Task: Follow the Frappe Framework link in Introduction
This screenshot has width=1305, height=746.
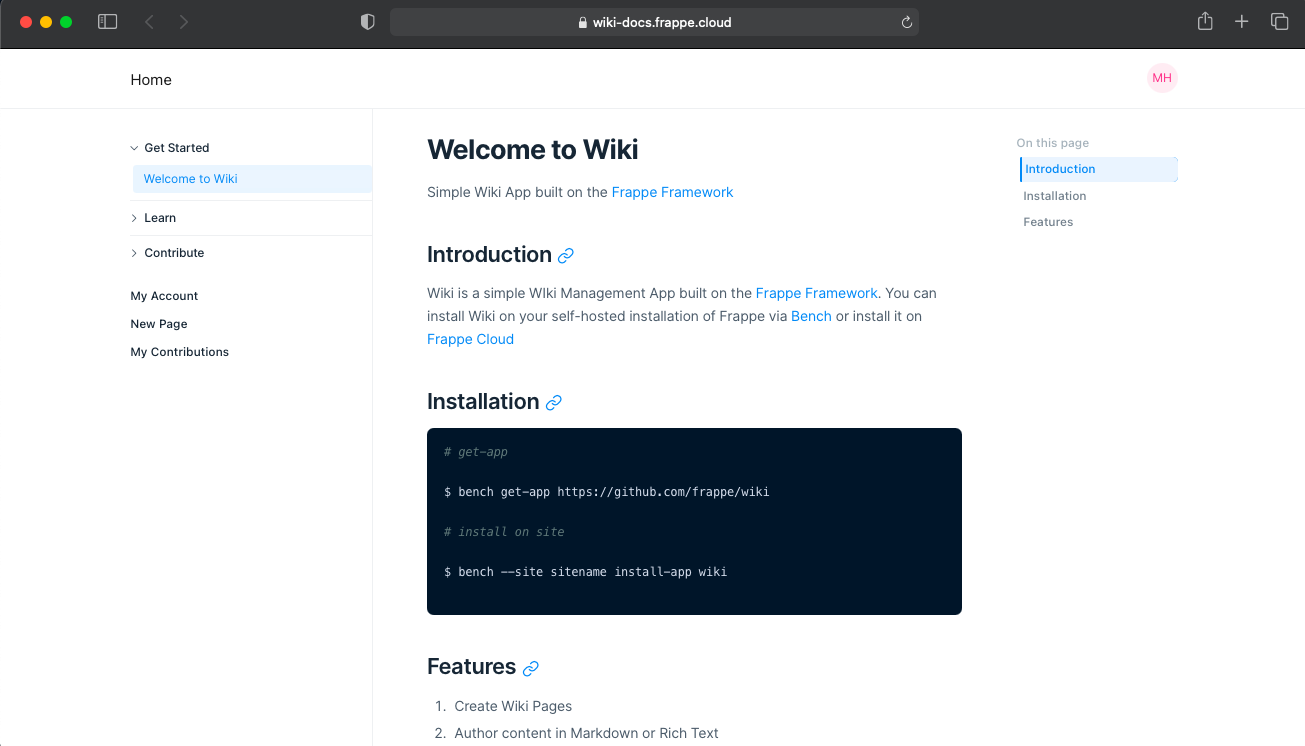Action: point(816,293)
